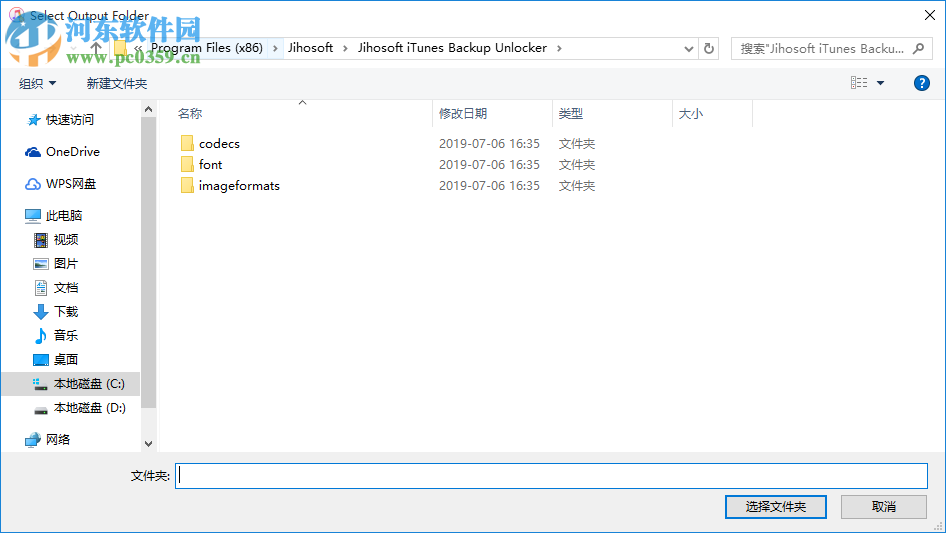Select OneDrive label in navigation pane
Screen dimensions: 946x533
click(73, 152)
